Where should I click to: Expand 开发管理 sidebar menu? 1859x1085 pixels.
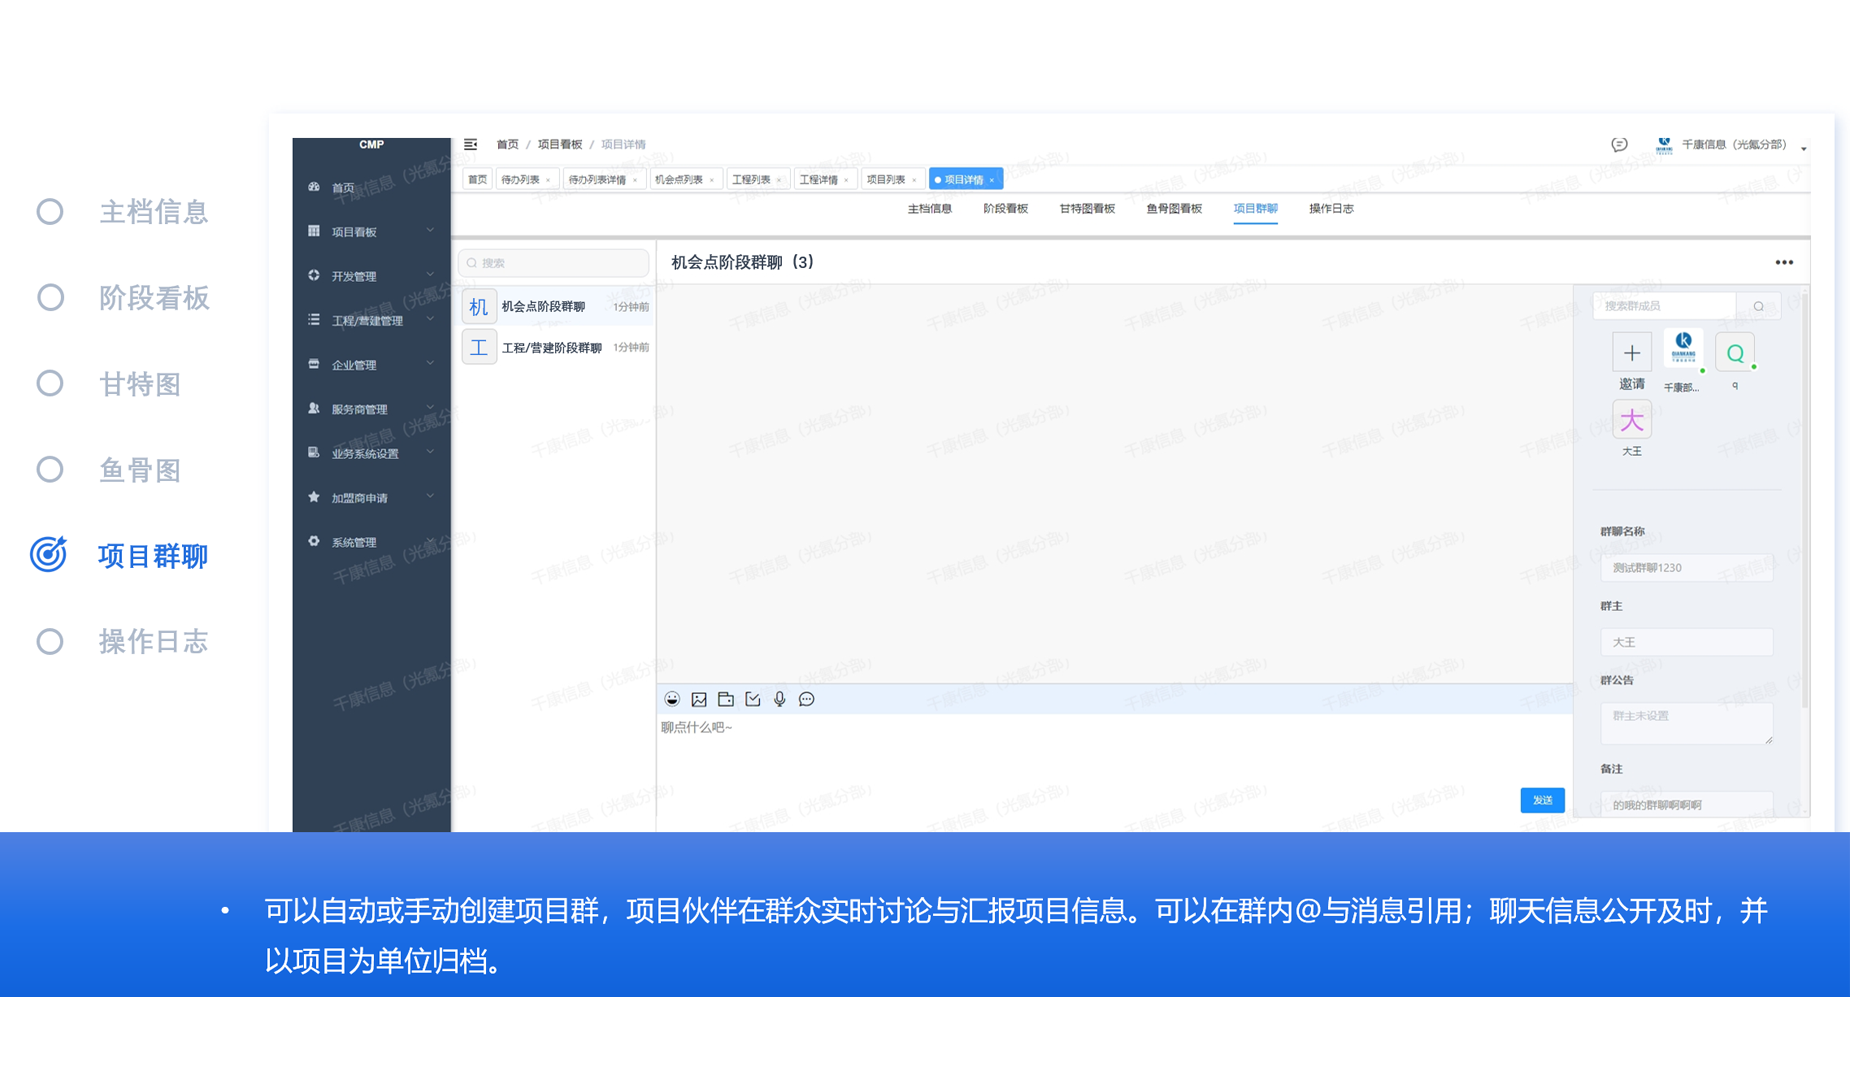pyautogui.click(x=373, y=277)
